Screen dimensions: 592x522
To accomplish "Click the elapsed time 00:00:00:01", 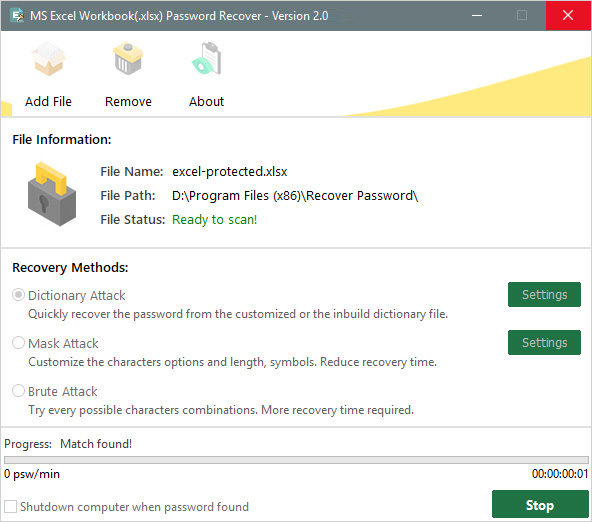I will [560, 474].
